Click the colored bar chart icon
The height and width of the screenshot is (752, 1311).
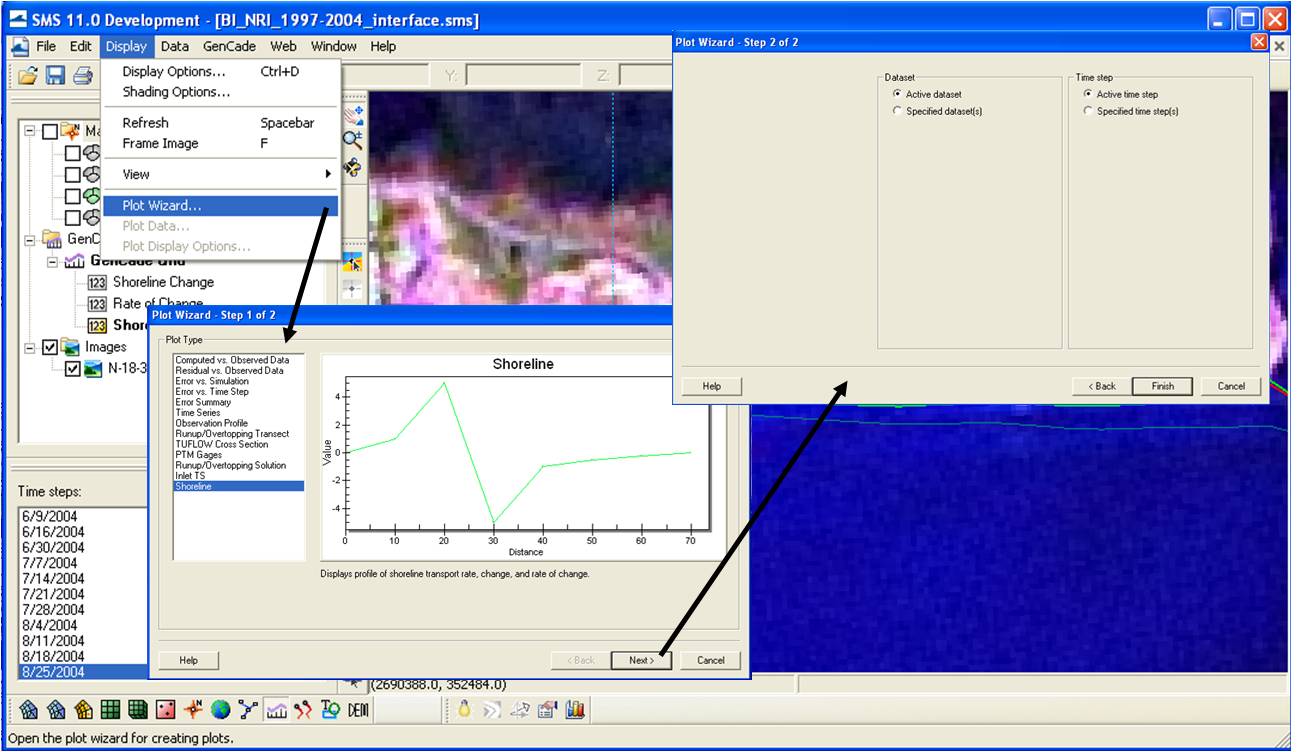click(x=575, y=710)
